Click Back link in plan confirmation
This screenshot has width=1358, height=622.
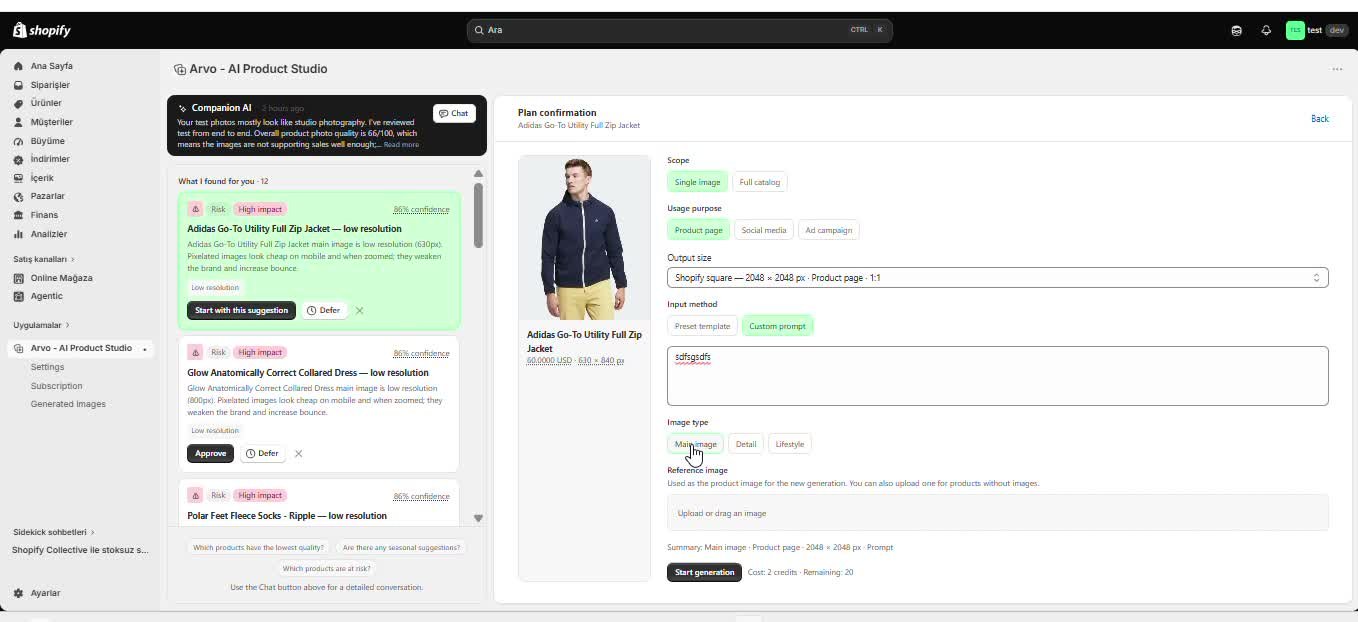tap(1320, 119)
